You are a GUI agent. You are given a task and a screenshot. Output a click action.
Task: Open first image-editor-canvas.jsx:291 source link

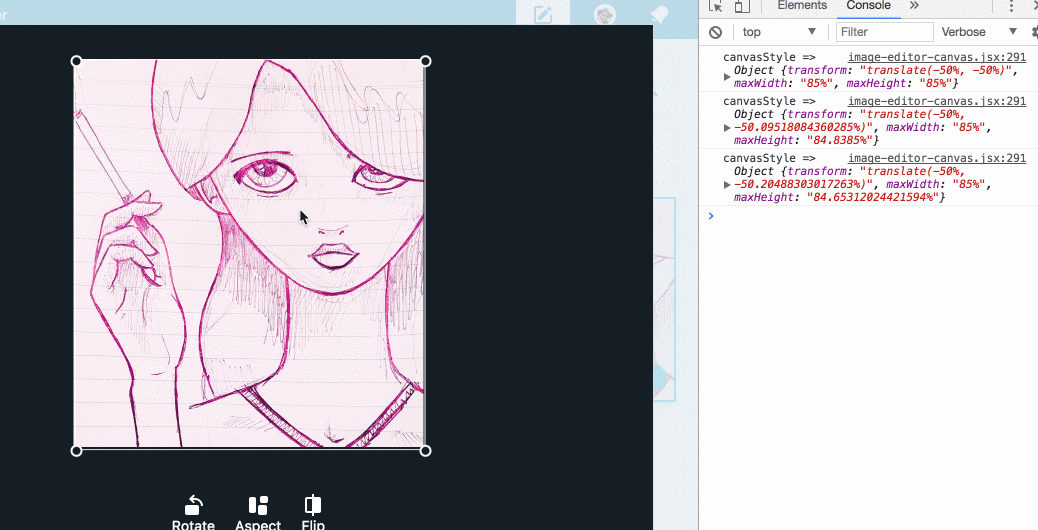click(x=937, y=58)
